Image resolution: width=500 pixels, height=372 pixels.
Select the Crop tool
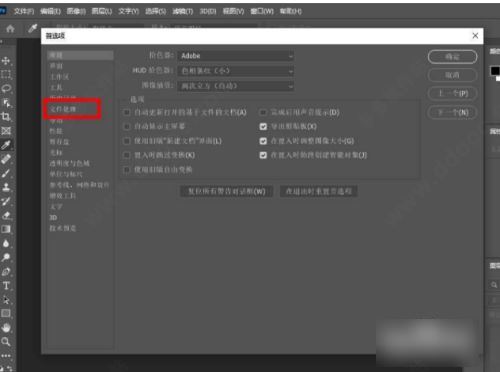(x=6, y=117)
